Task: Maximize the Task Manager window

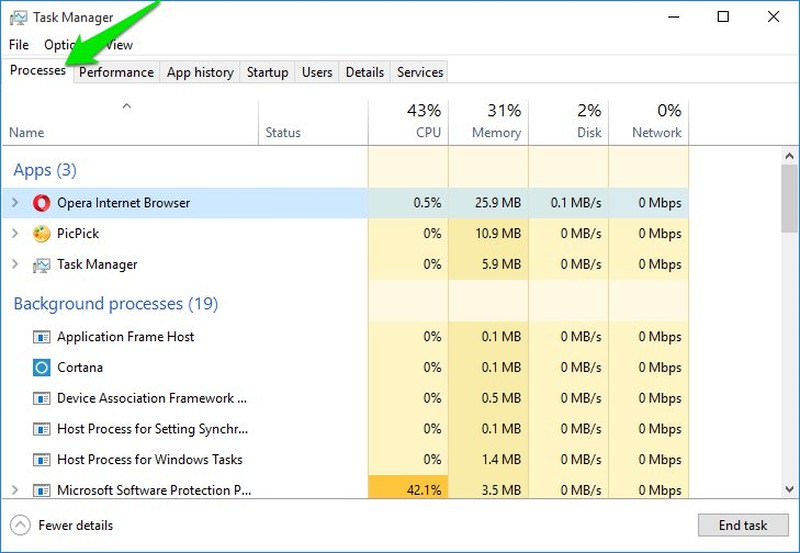Action: point(723,17)
